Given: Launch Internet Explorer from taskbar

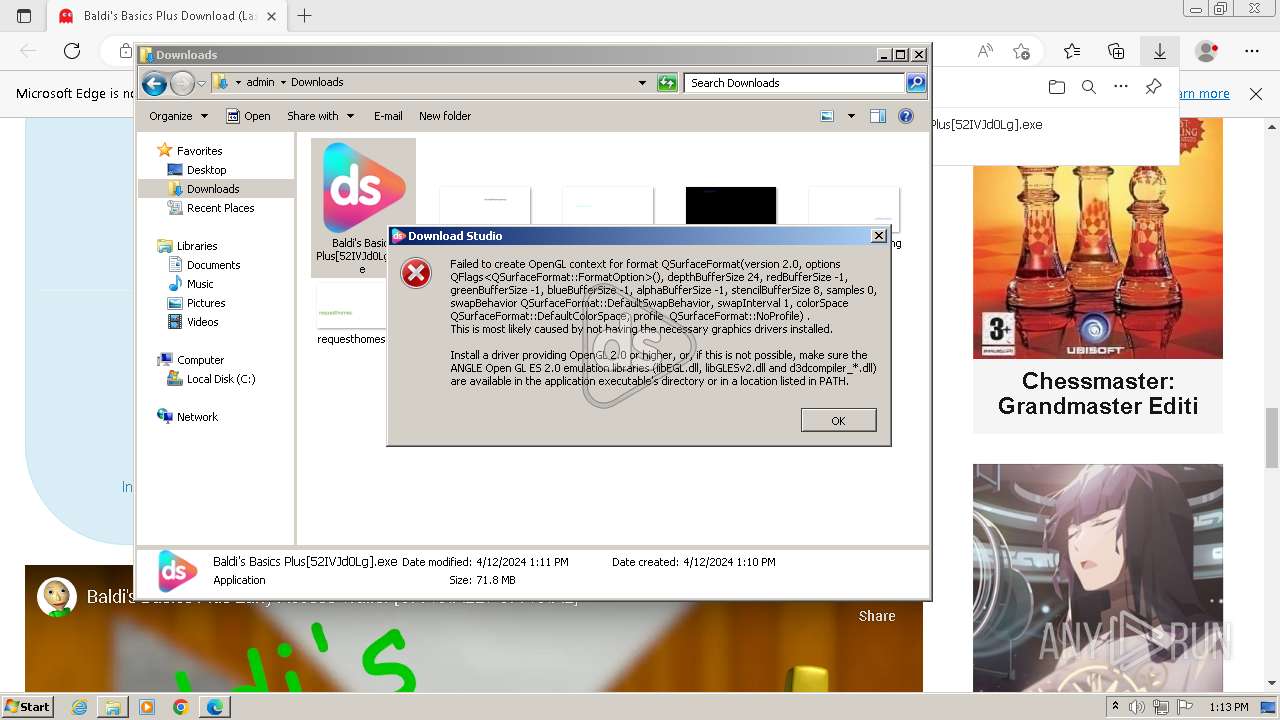Looking at the screenshot, I should [x=80, y=707].
